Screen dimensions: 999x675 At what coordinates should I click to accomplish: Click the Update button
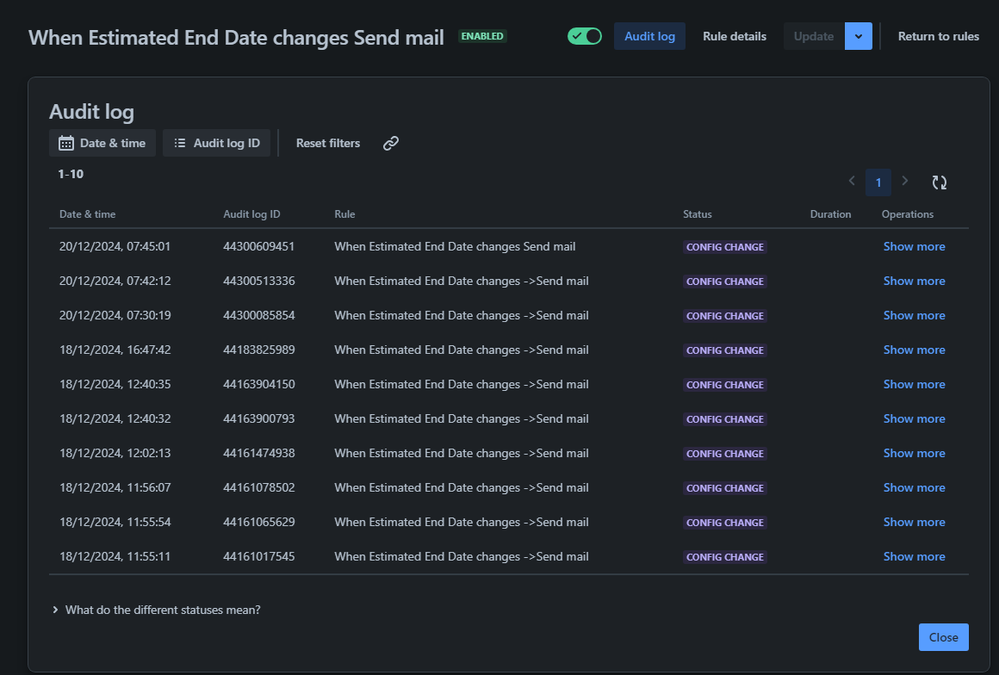pos(814,36)
